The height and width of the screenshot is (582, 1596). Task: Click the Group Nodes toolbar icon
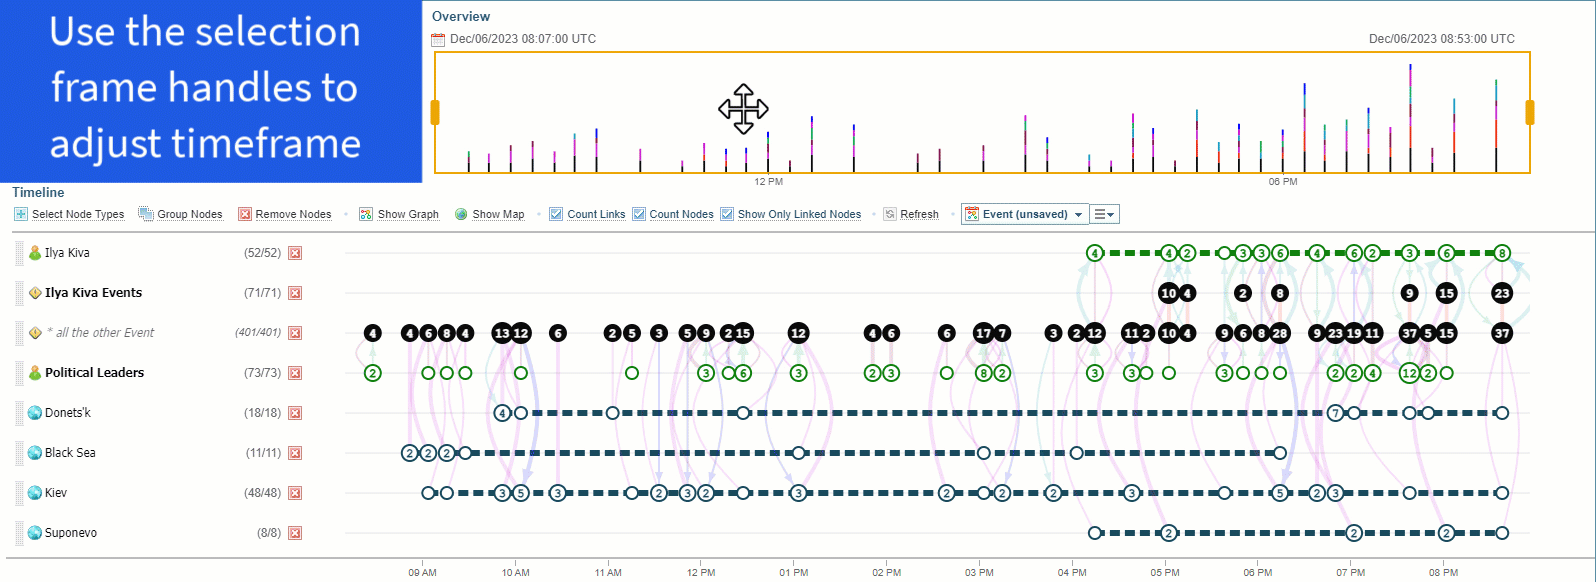click(146, 214)
